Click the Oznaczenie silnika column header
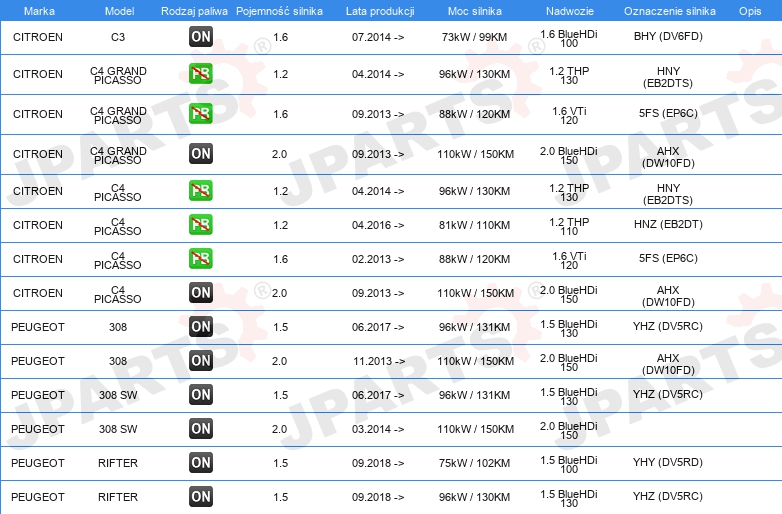782x514 pixels. [670, 11]
